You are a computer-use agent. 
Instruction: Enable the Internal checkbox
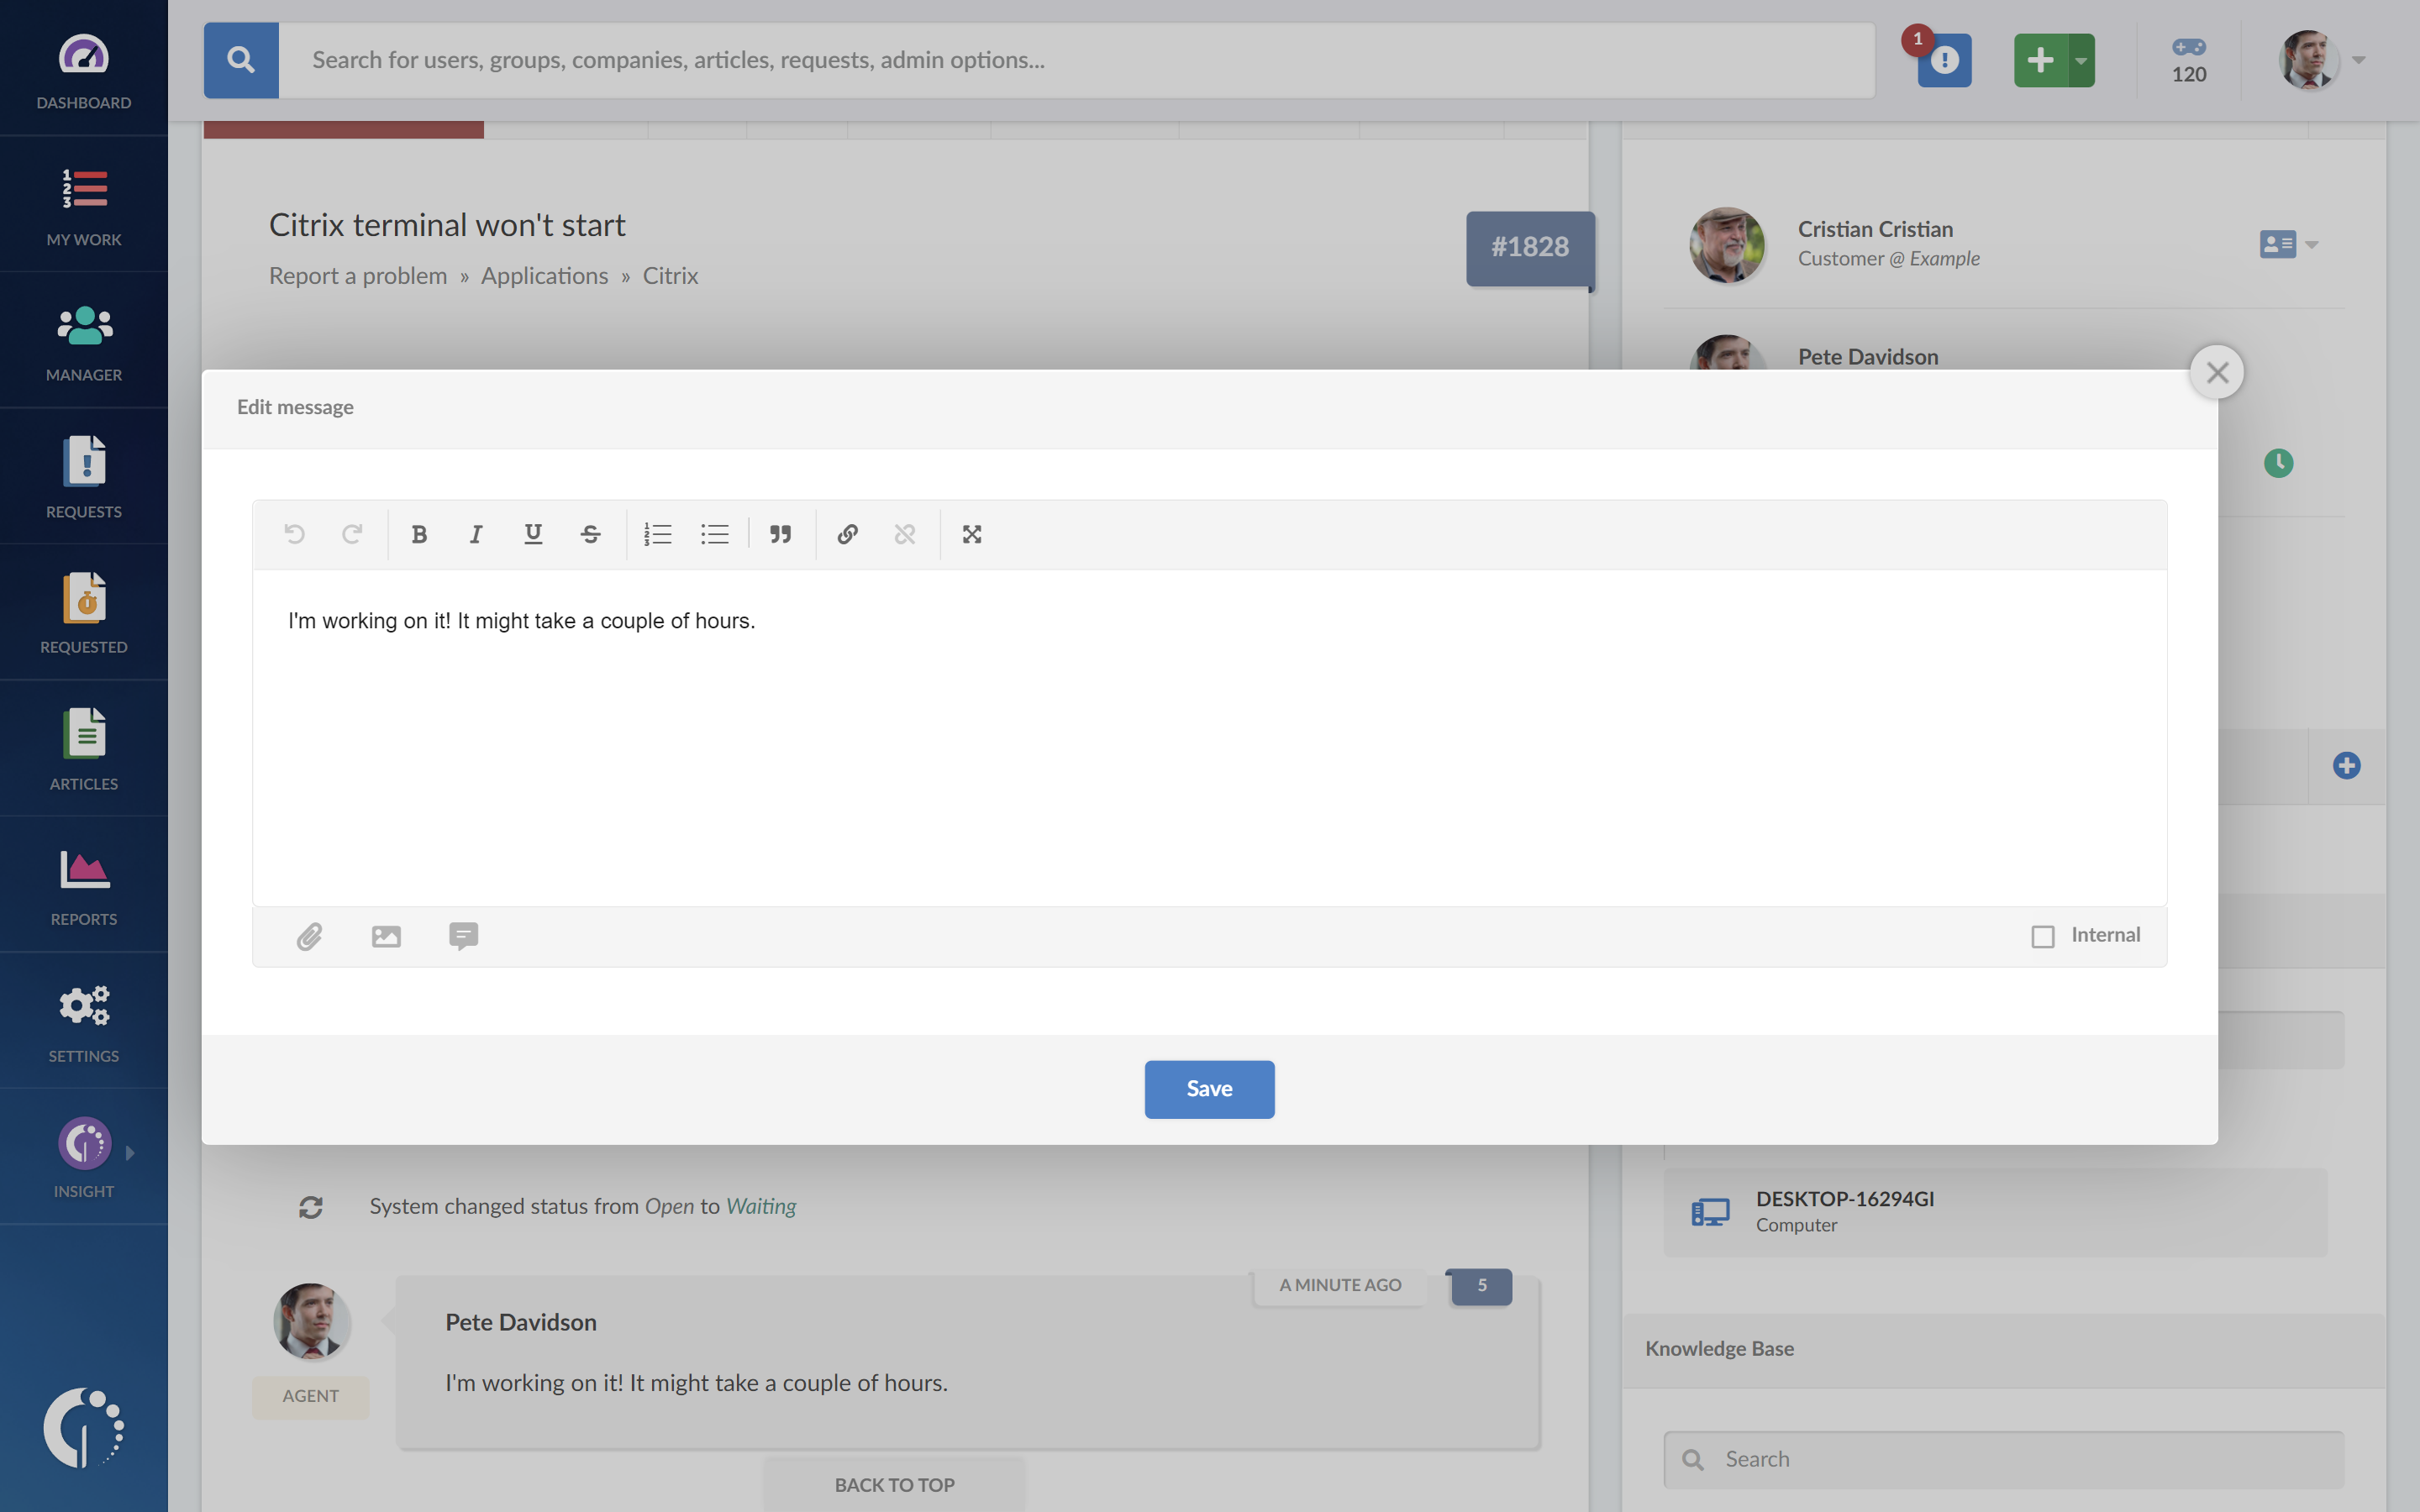tap(2043, 936)
